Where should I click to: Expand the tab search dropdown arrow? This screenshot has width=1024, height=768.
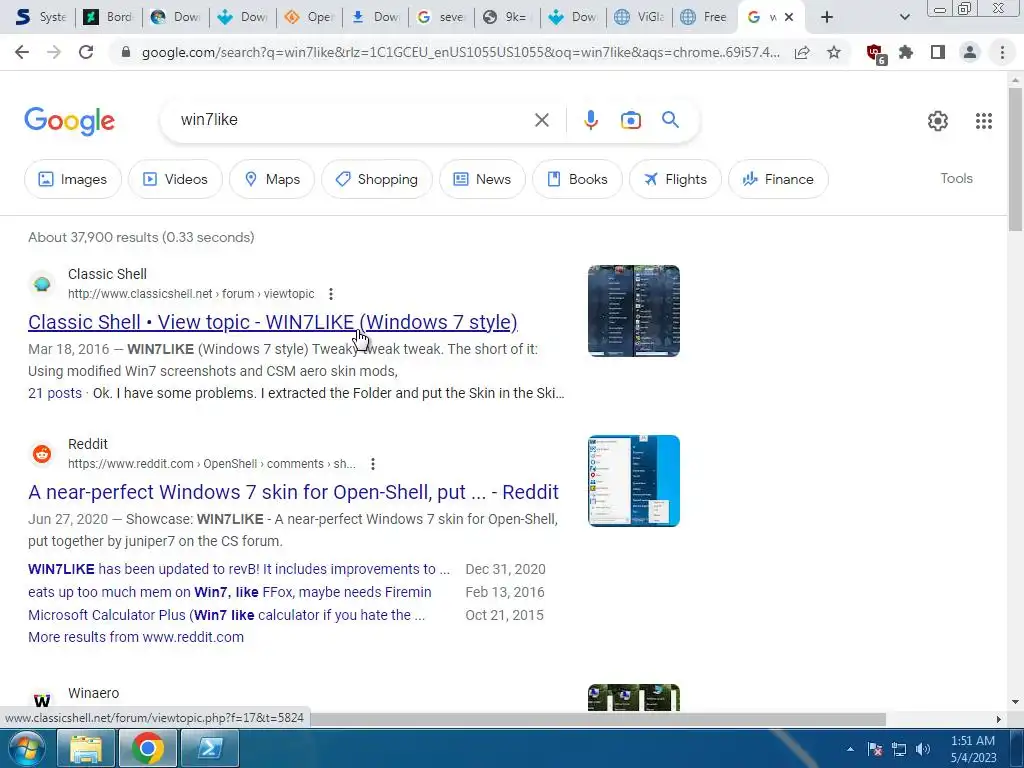[x=904, y=17]
